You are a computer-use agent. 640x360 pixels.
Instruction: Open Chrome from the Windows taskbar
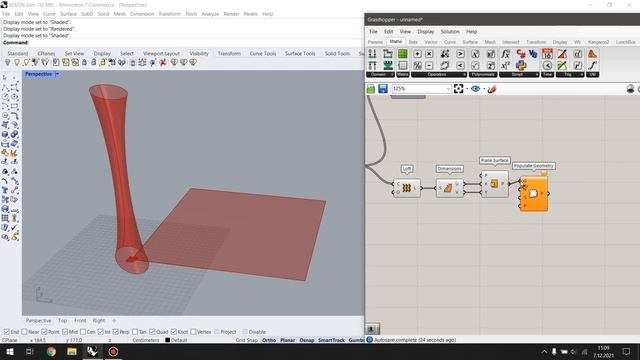pyautogui.click(x=51, y=351)
